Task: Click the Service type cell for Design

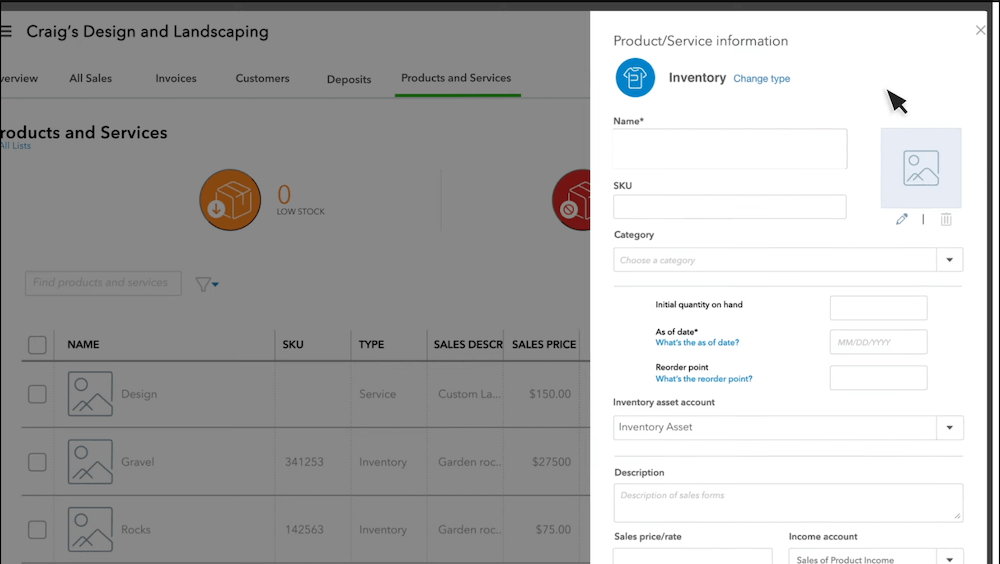Action: click(378, 394)
